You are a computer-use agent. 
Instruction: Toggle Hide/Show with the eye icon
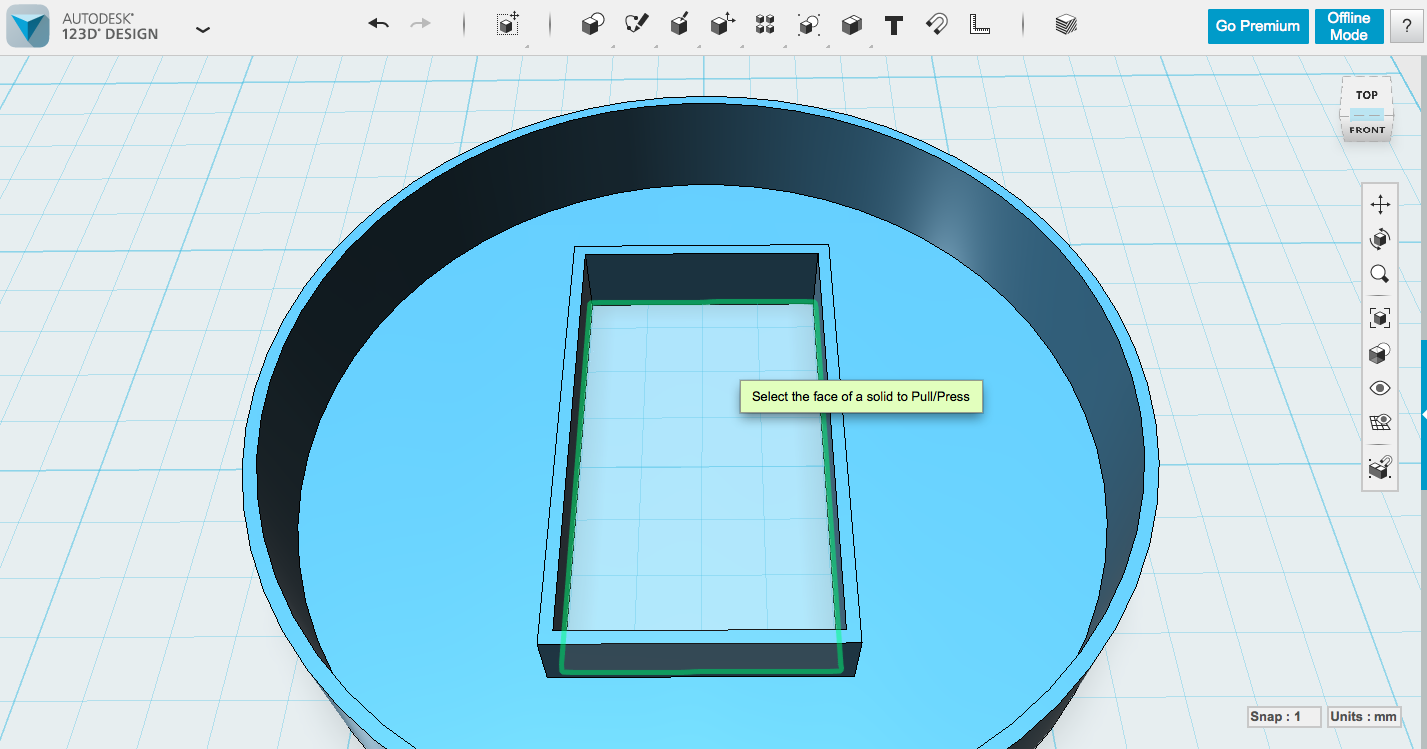point(1379,387)
